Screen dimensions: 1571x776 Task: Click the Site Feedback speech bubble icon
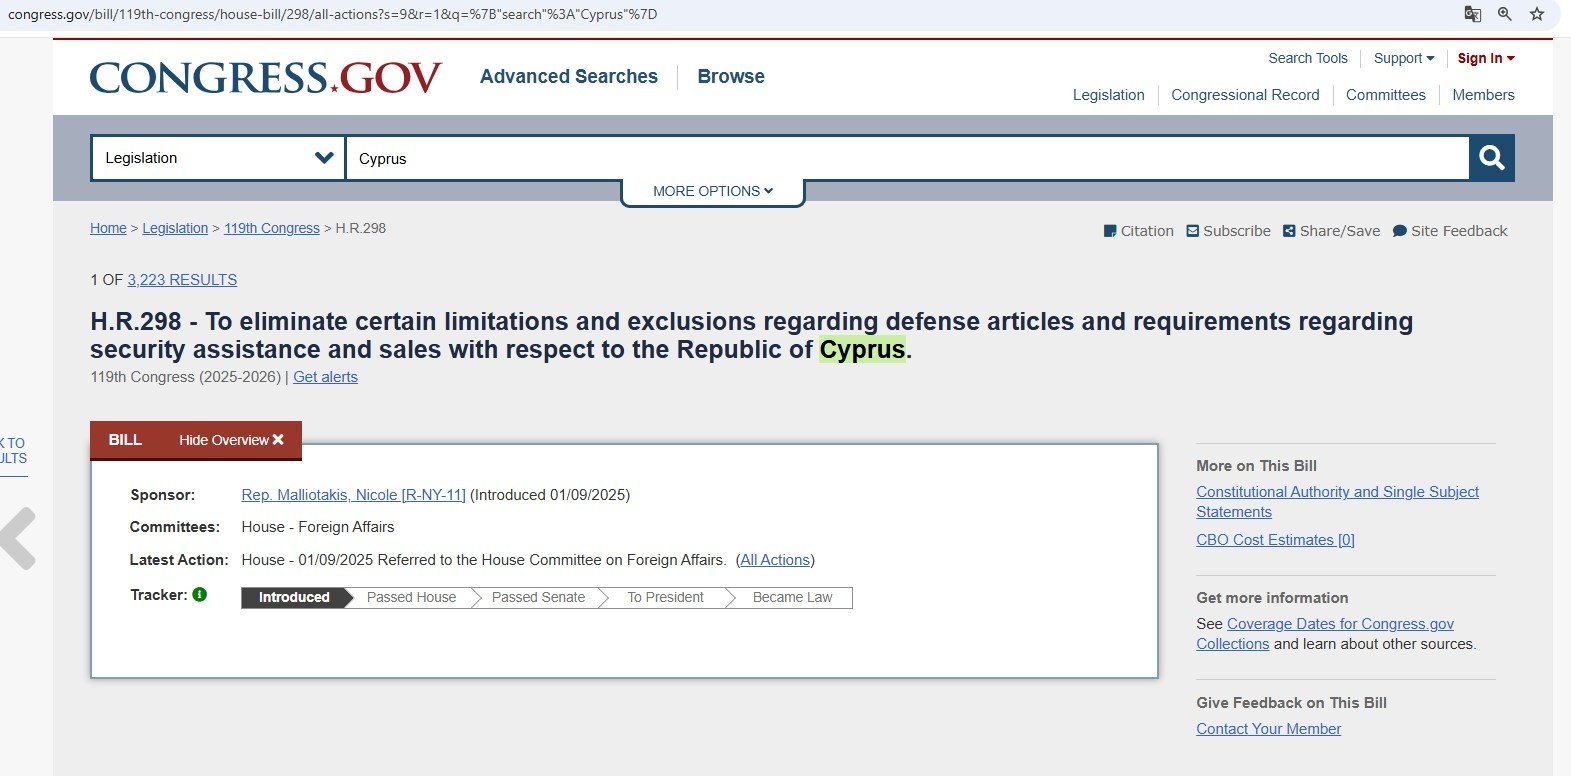[x=1400, y=231]
